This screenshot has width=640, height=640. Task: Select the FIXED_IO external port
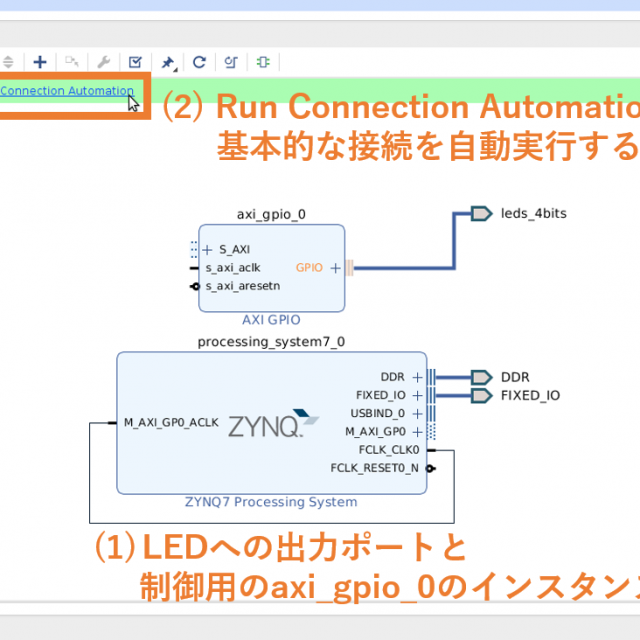pyautogui.click(x=482, y=395)
